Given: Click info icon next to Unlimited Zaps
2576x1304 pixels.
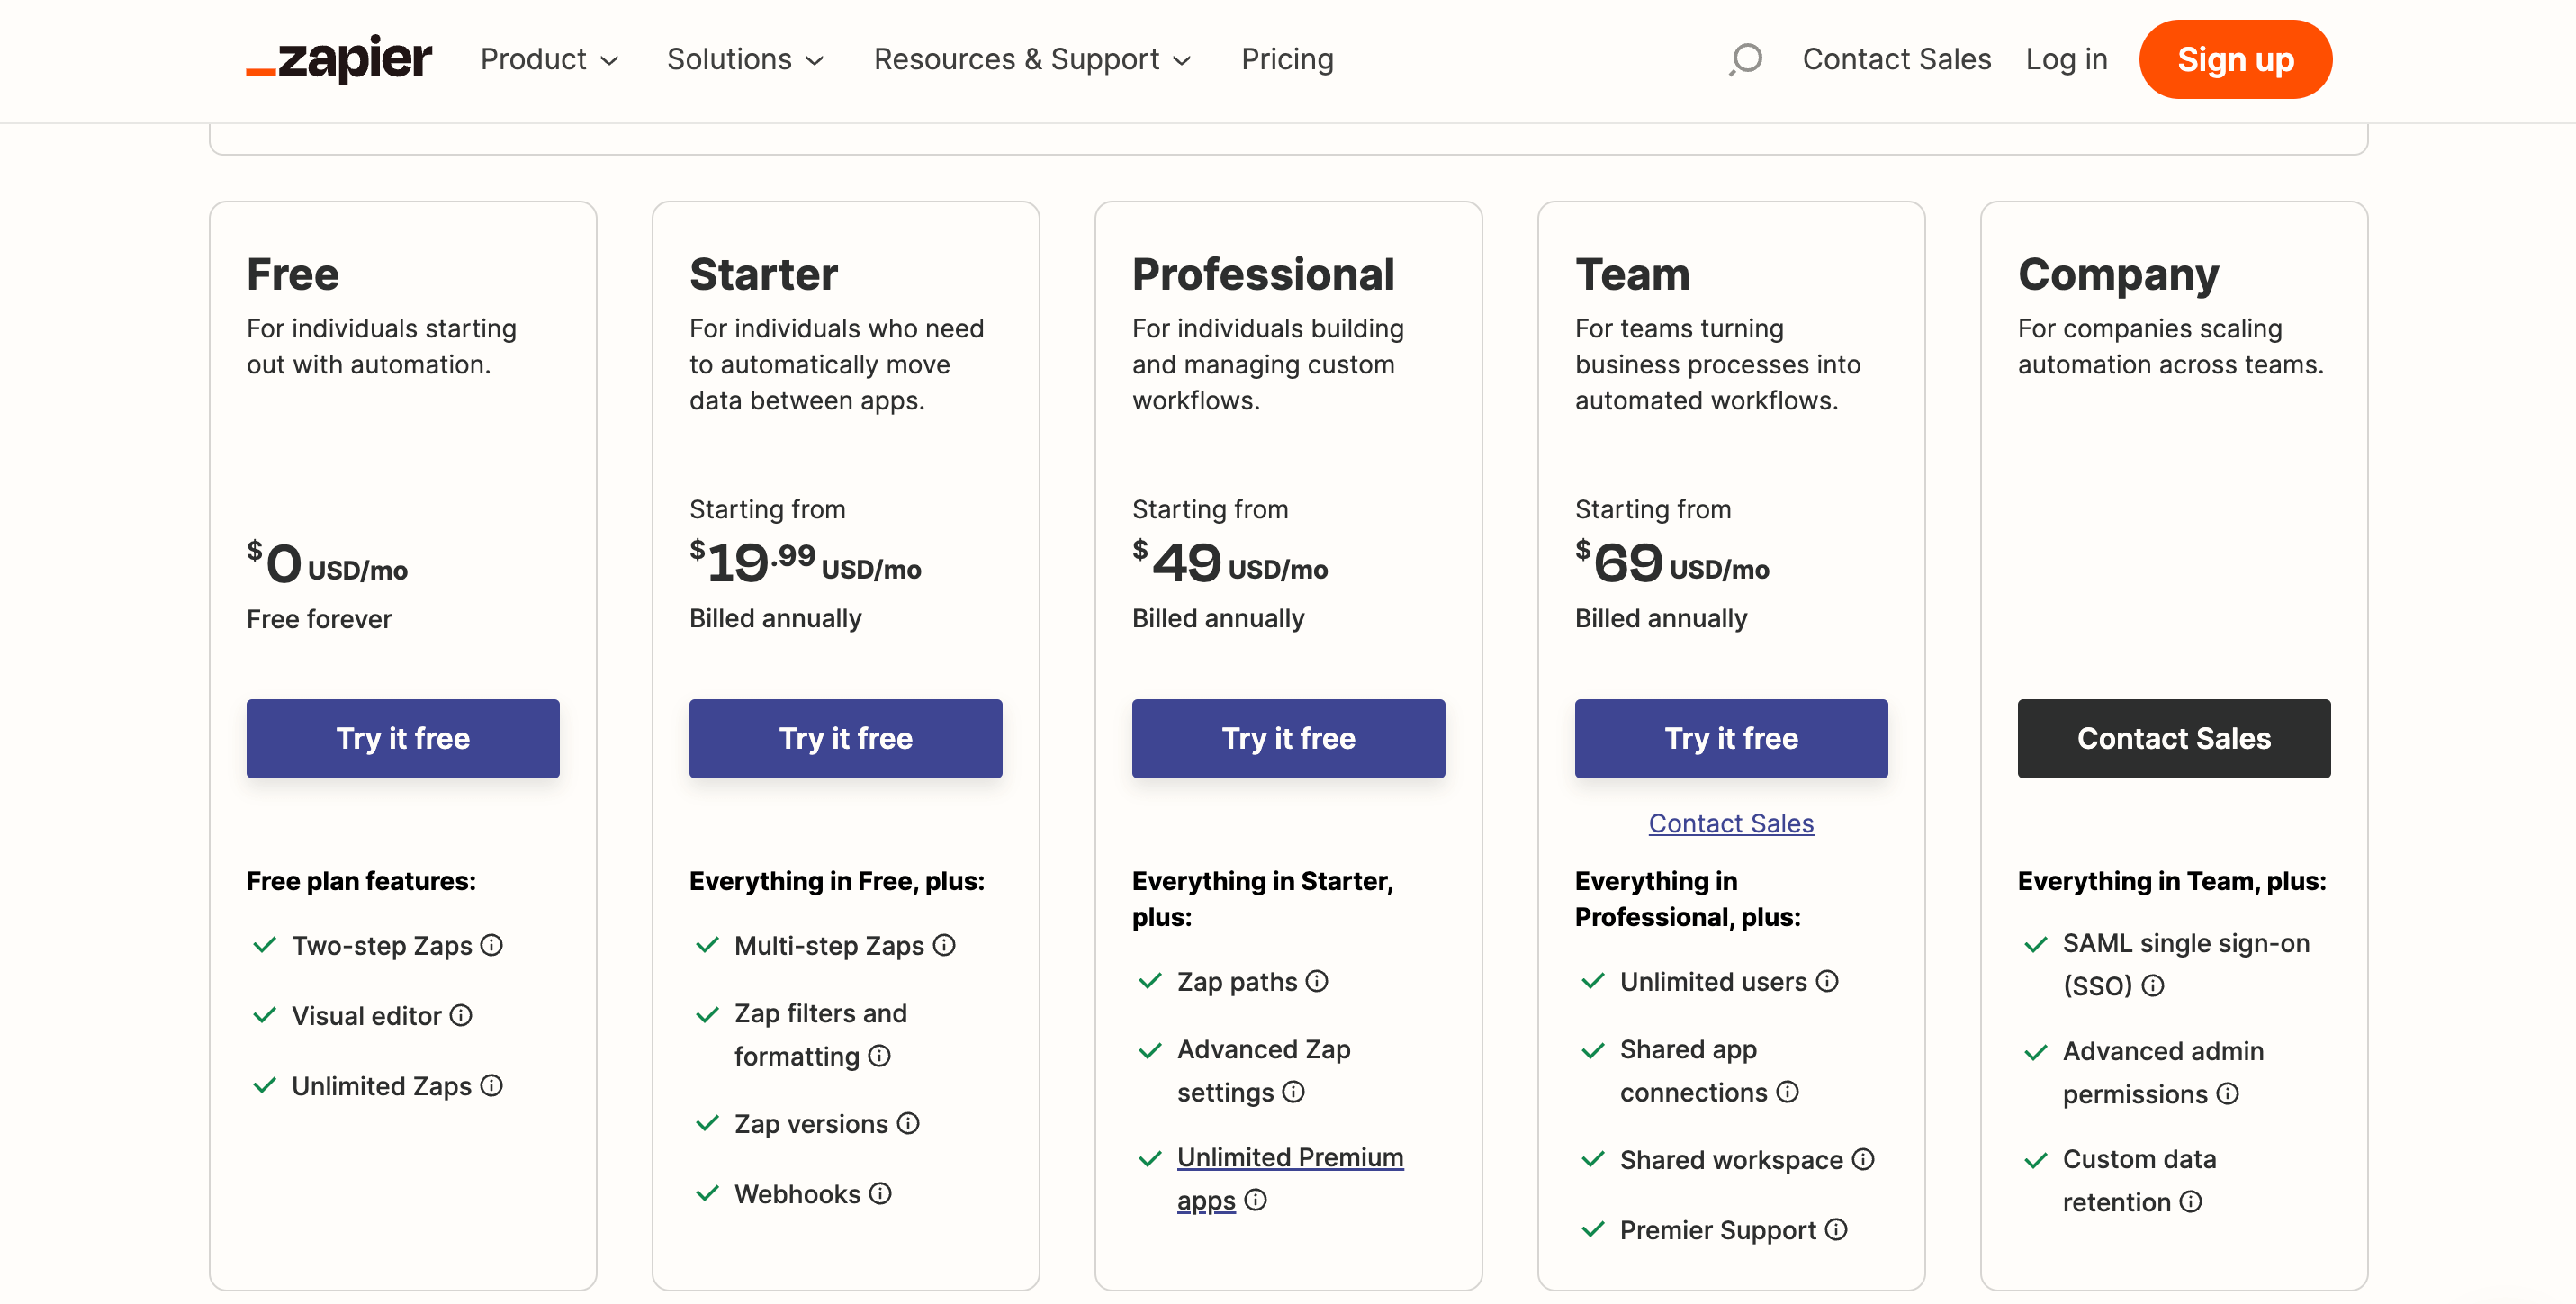Looking at the screenshot, I should click(x=491, y=1085).
